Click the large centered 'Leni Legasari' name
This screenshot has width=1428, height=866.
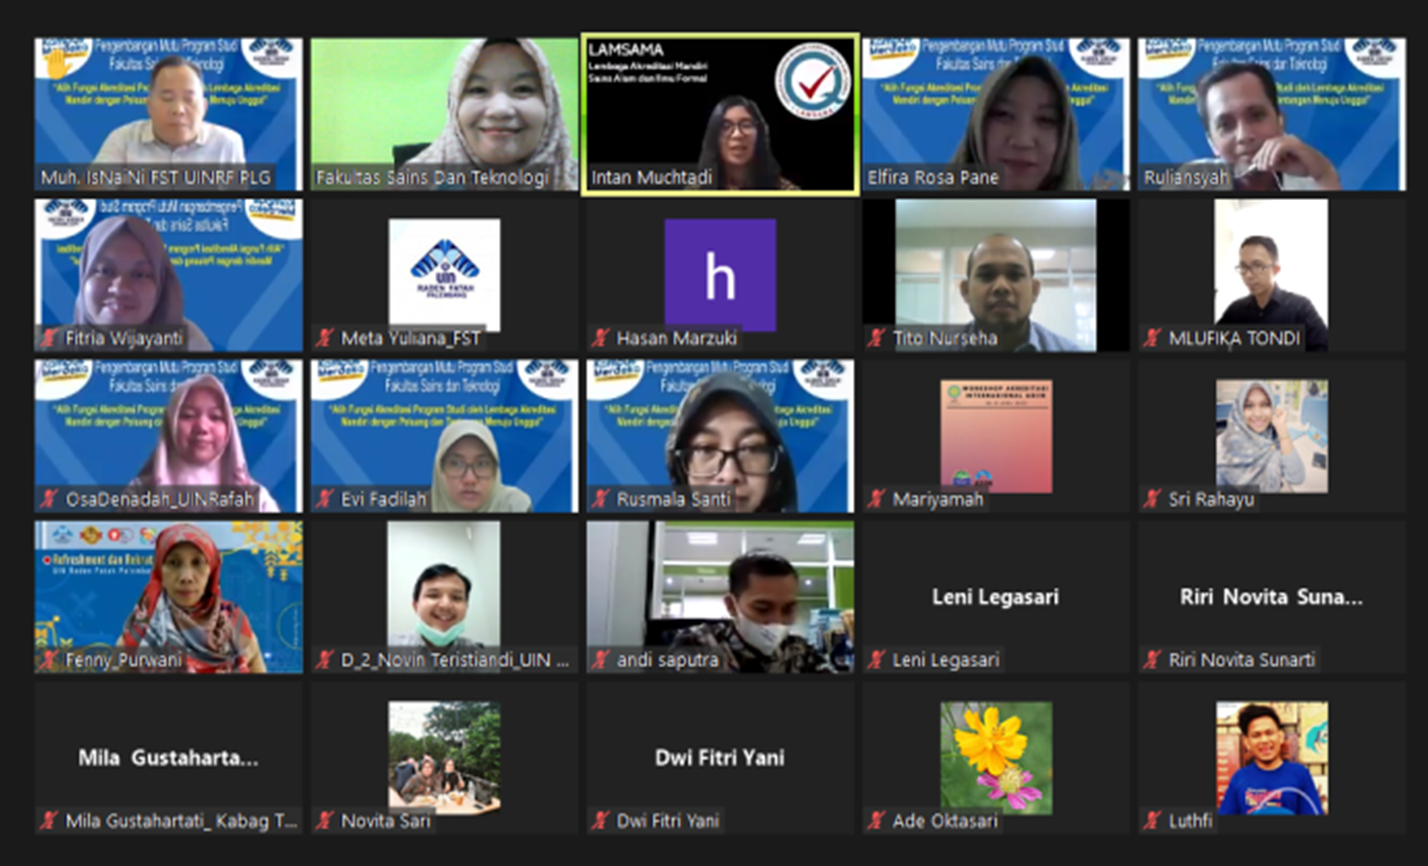tap(995, 597)
